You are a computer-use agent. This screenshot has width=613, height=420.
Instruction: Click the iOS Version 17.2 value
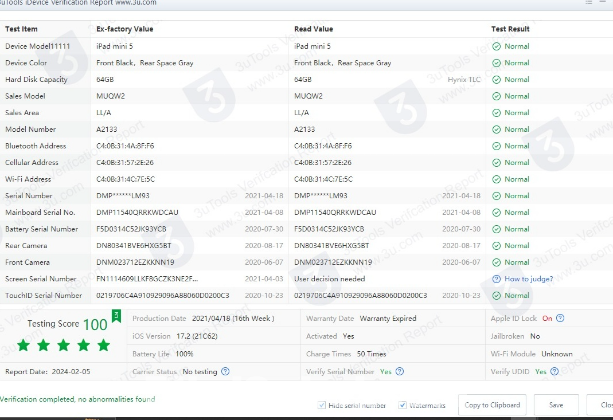coord(197,336)
